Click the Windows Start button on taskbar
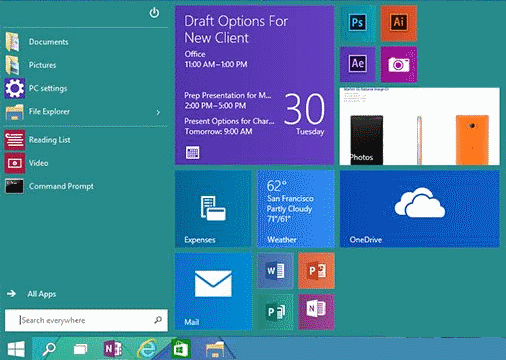Viewport: 506px width, 360px height. pos(16,349)
